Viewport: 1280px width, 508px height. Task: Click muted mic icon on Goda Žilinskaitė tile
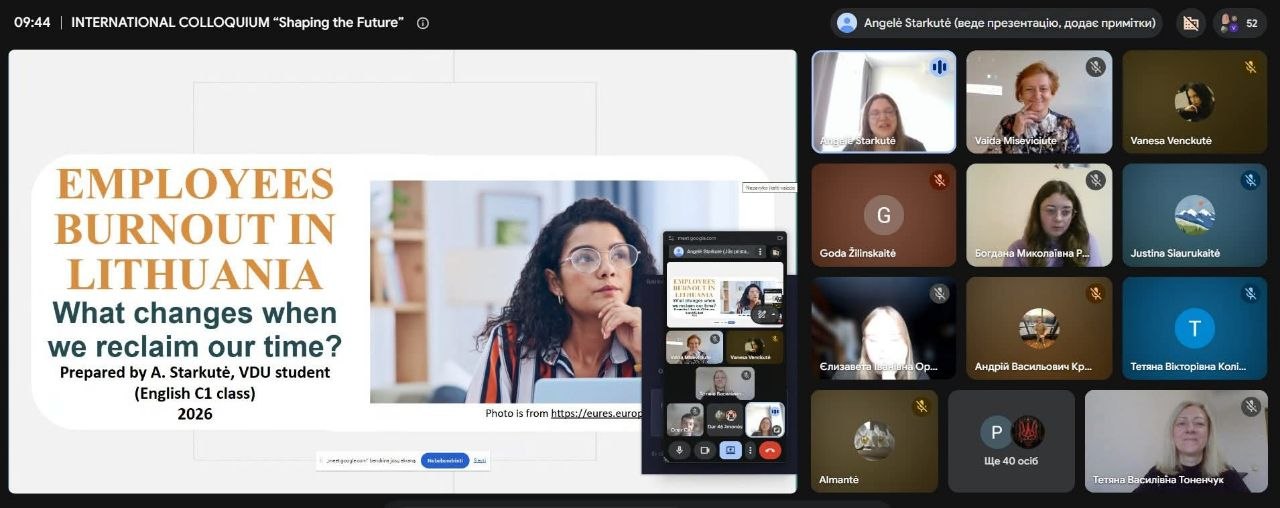pyautogui.click(x=939, y=180)
